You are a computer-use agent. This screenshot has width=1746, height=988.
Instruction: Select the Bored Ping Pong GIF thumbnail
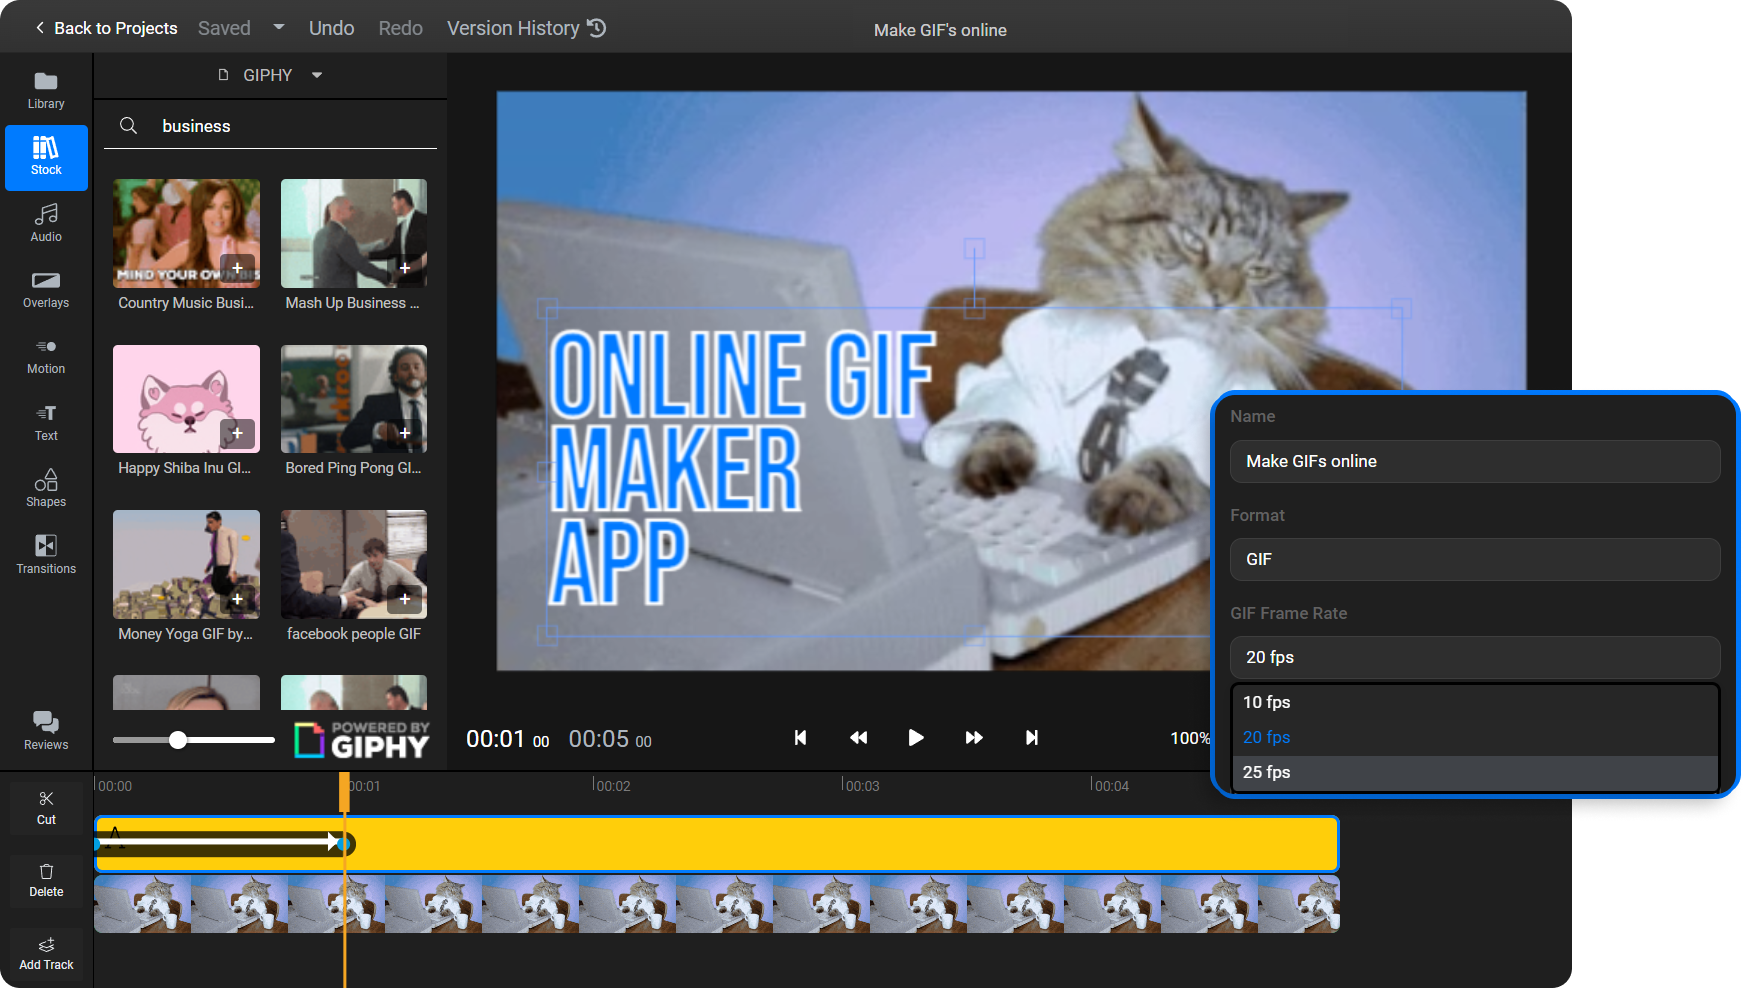point(353,399)
